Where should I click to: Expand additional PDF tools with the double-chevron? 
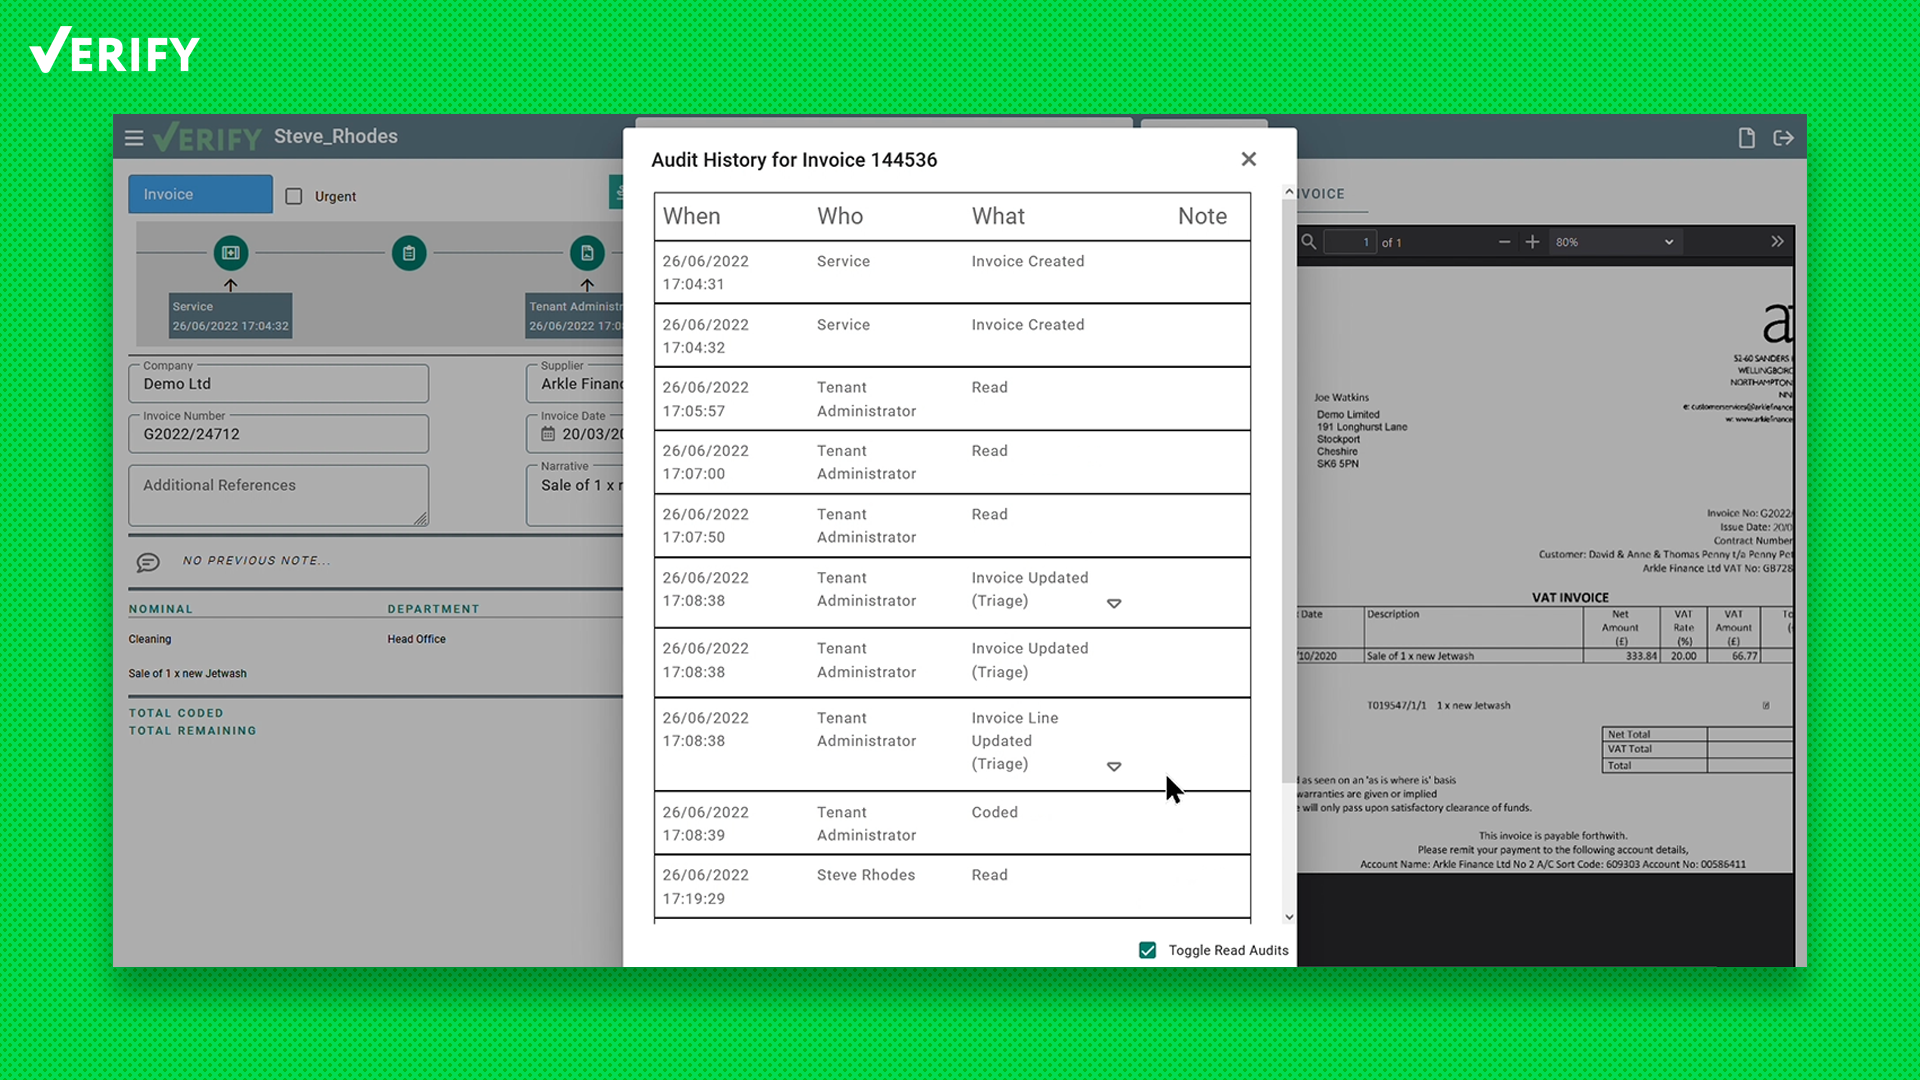[x=1778, y=241]
